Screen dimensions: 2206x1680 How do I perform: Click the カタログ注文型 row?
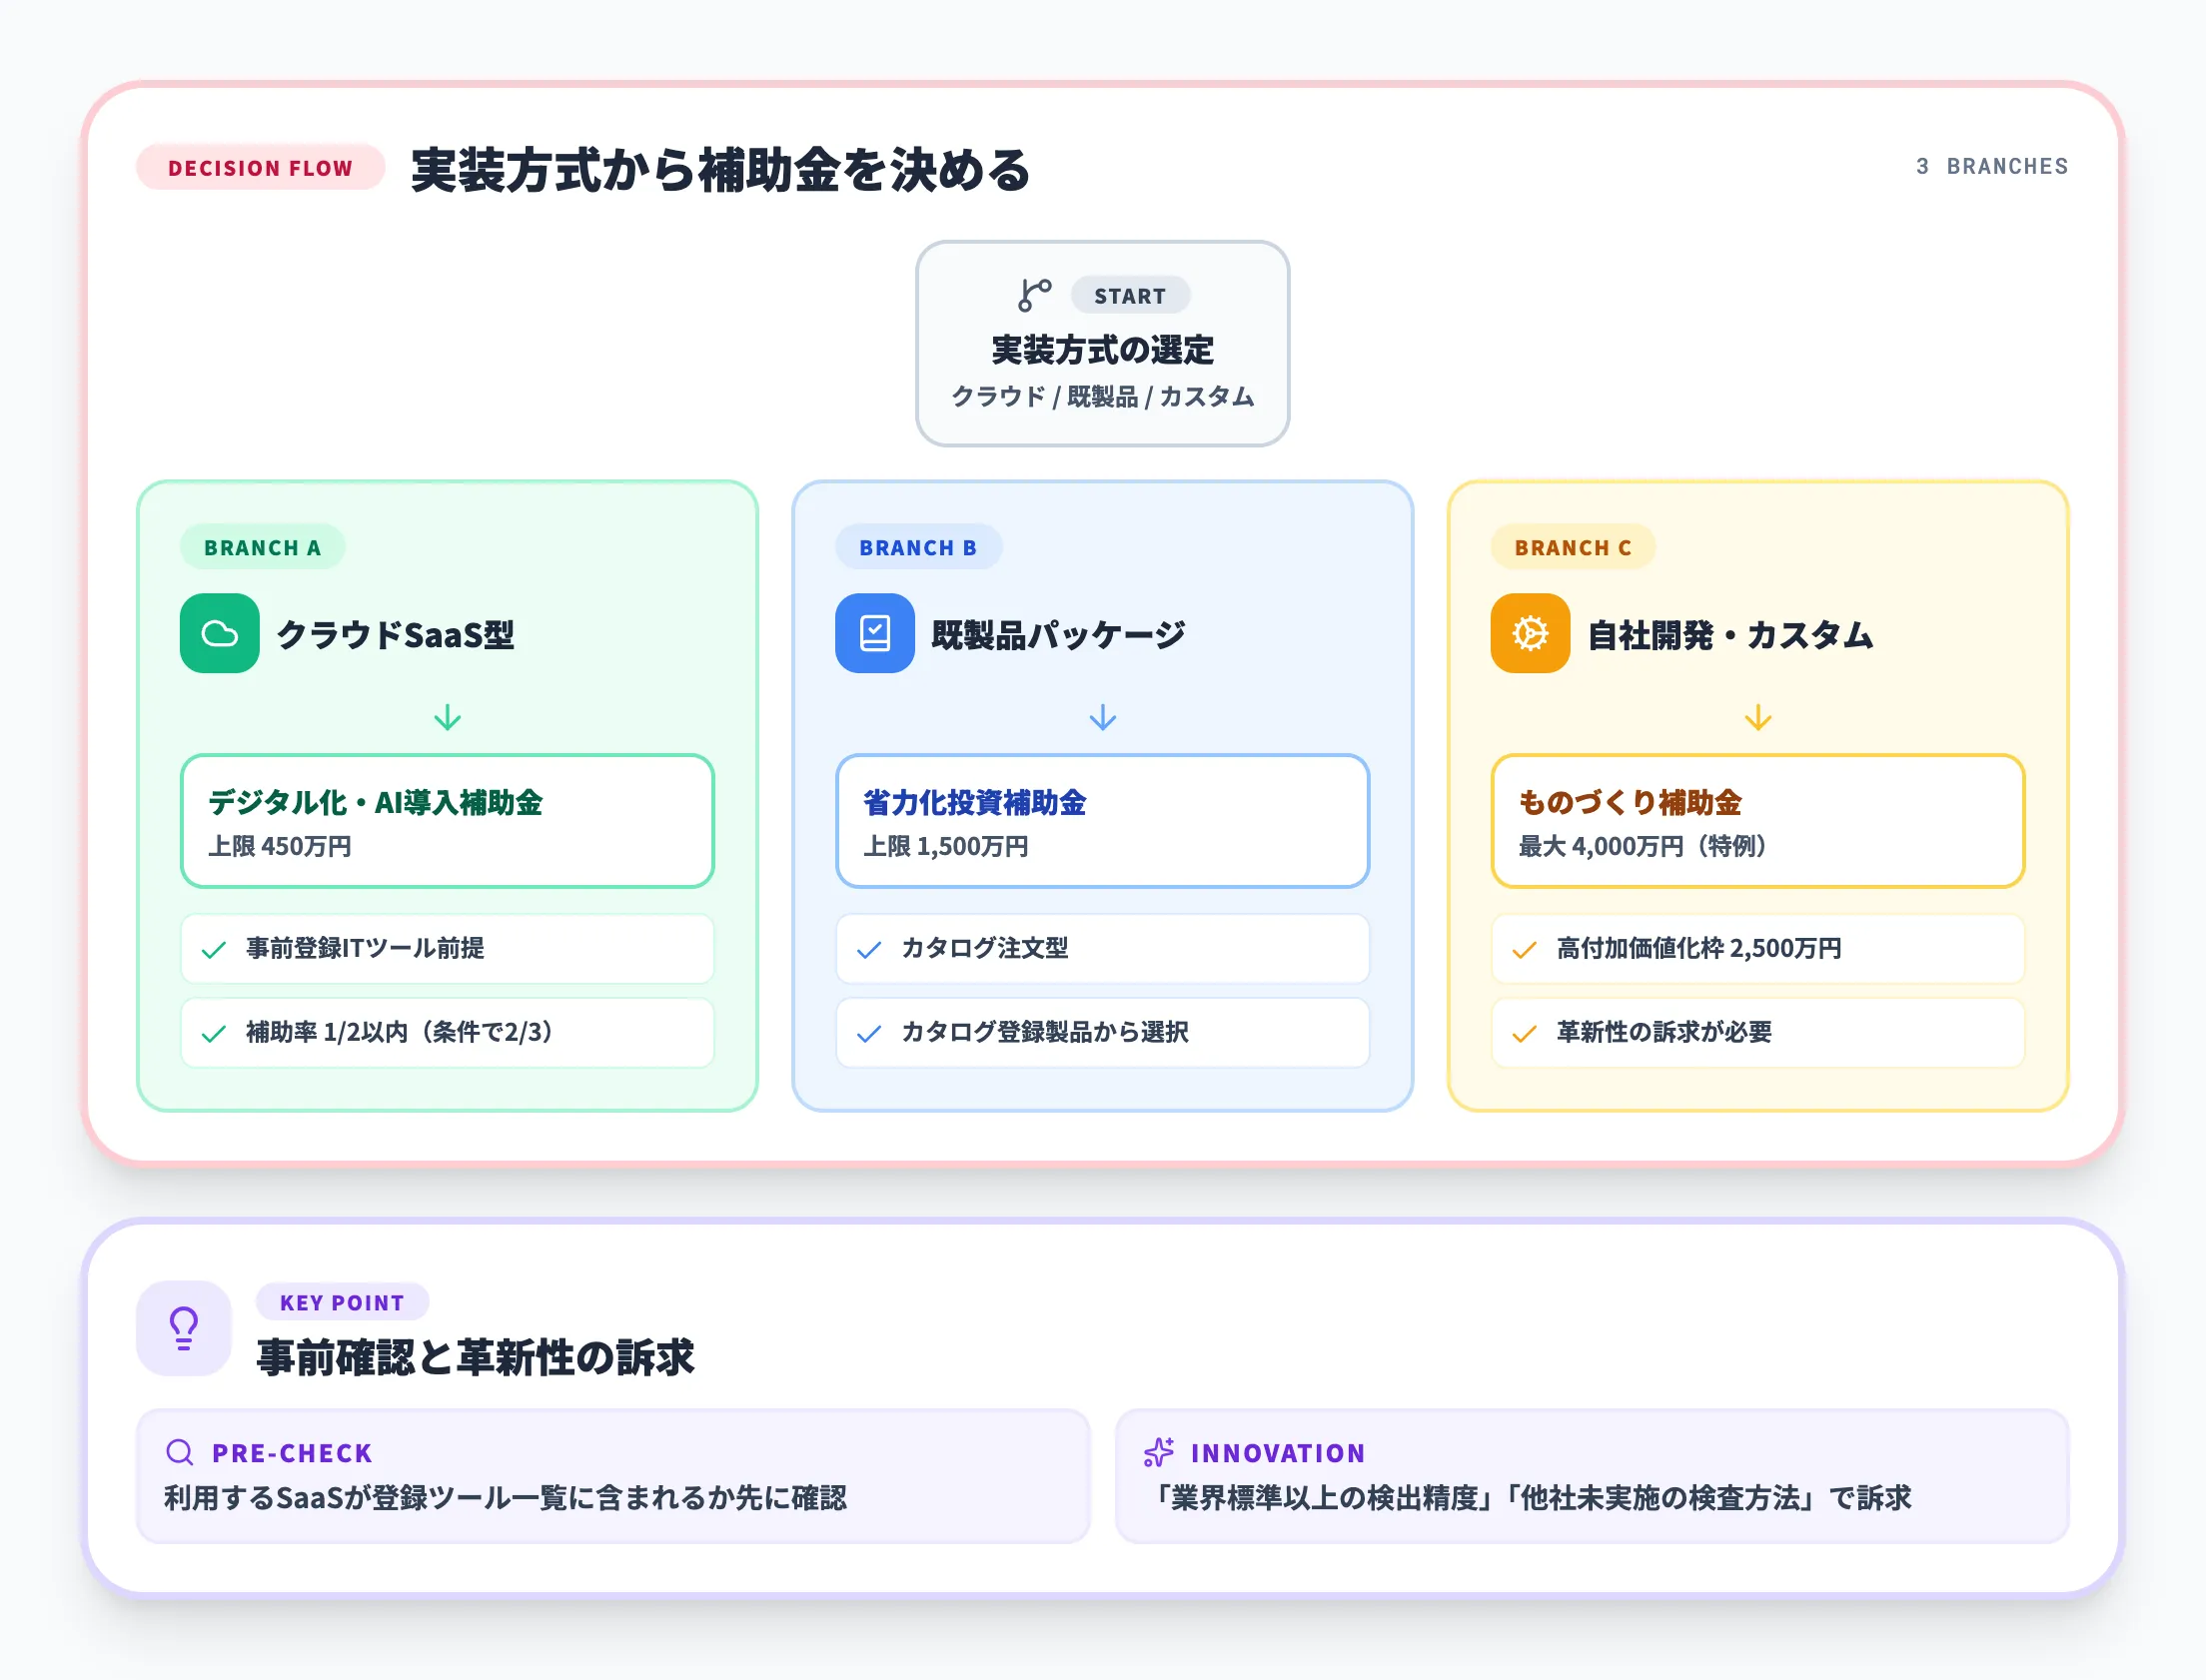click(1102, 948)
